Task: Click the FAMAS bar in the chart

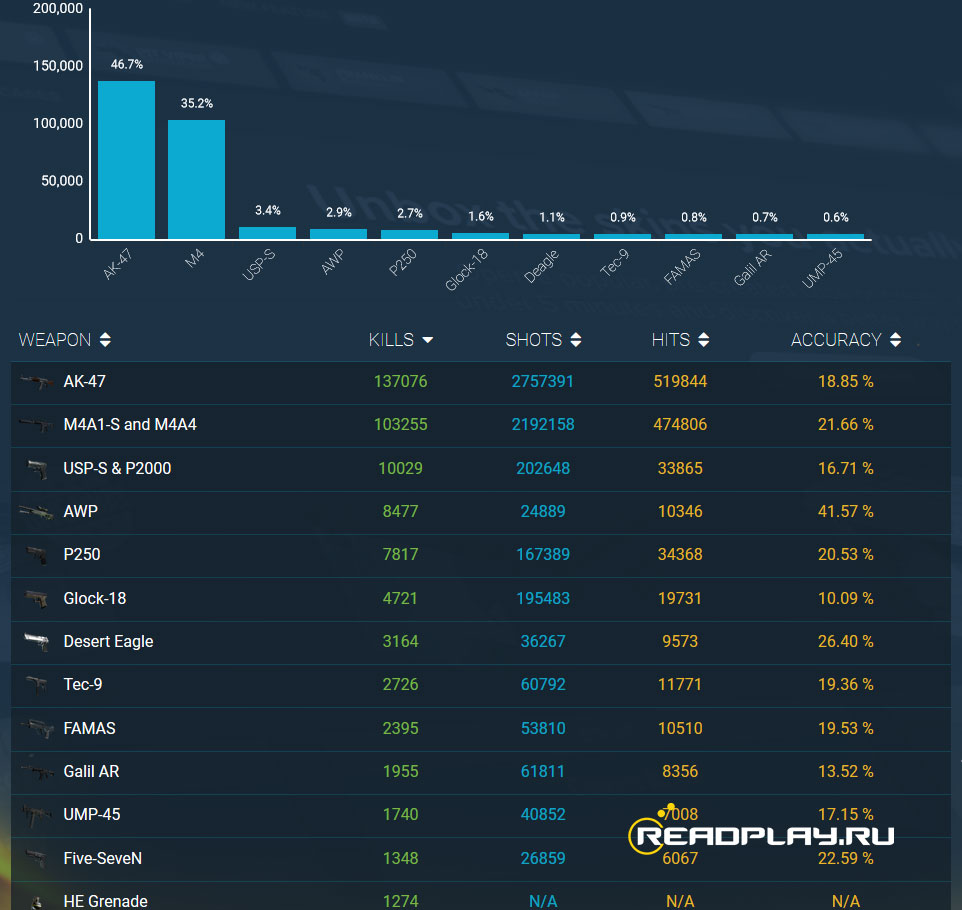Action: pyautogui.click(x=693, y=236)
